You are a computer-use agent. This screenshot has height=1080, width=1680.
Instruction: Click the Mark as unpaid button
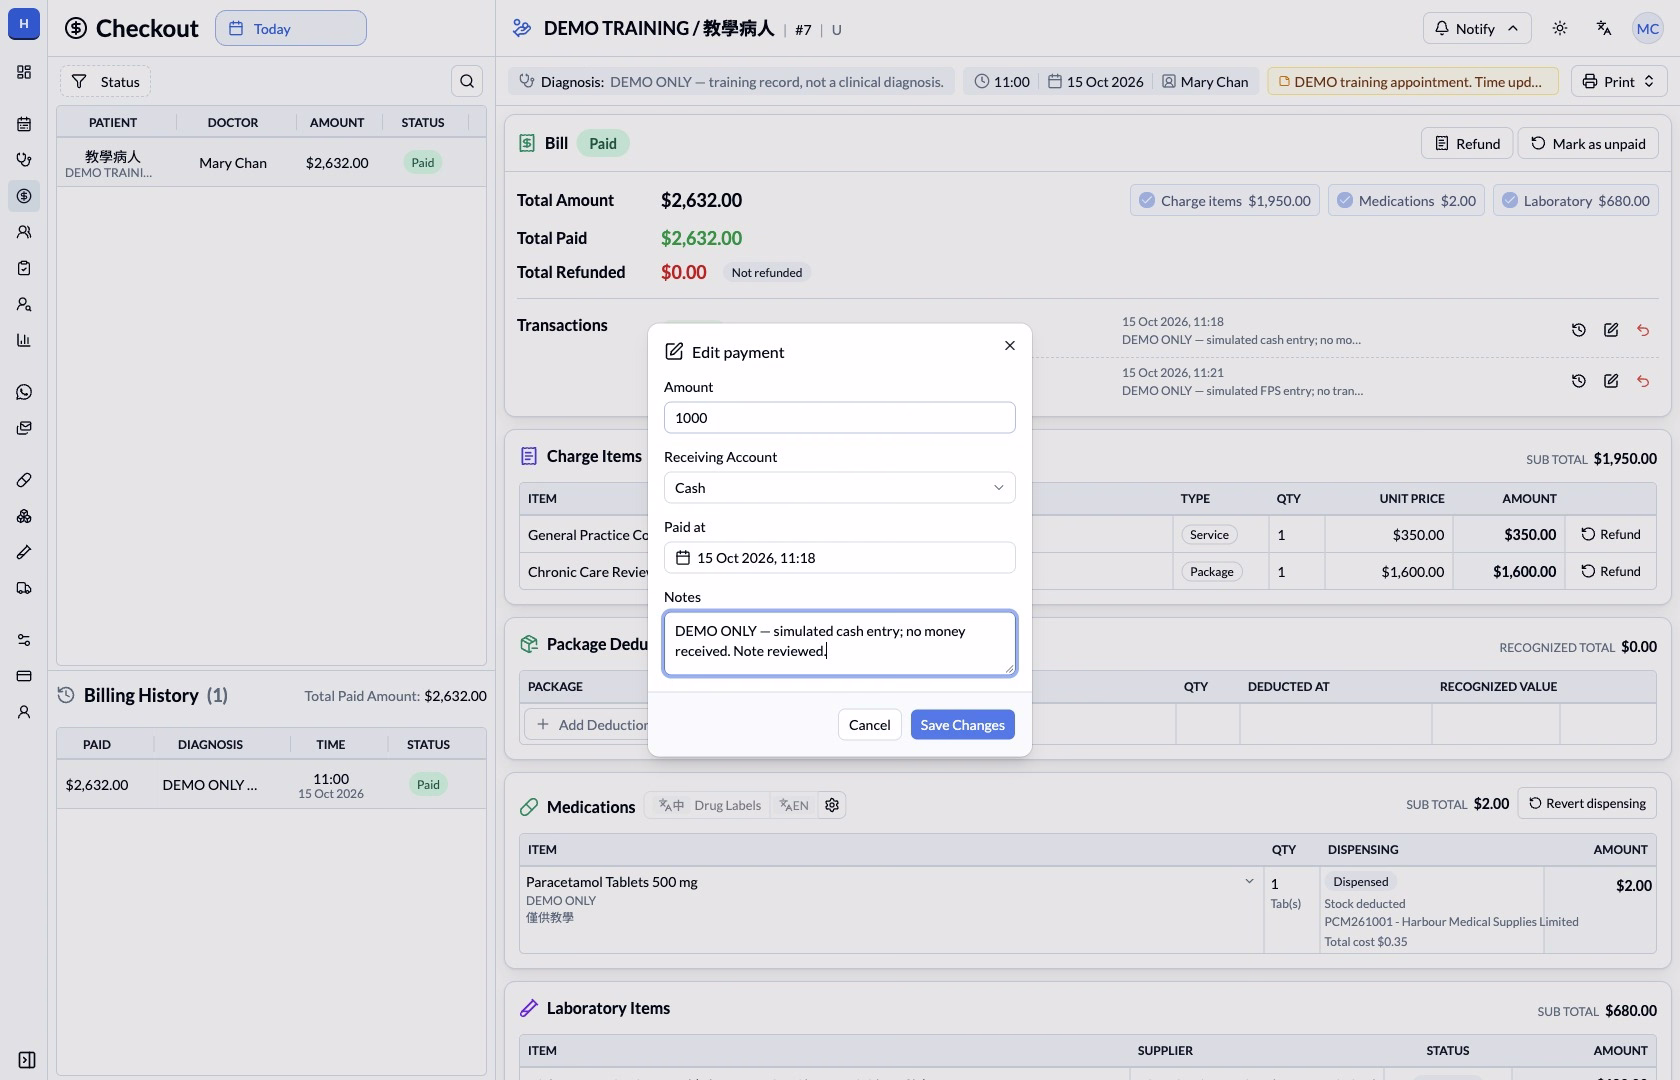pyautogui.click(x=1588, y=143)
